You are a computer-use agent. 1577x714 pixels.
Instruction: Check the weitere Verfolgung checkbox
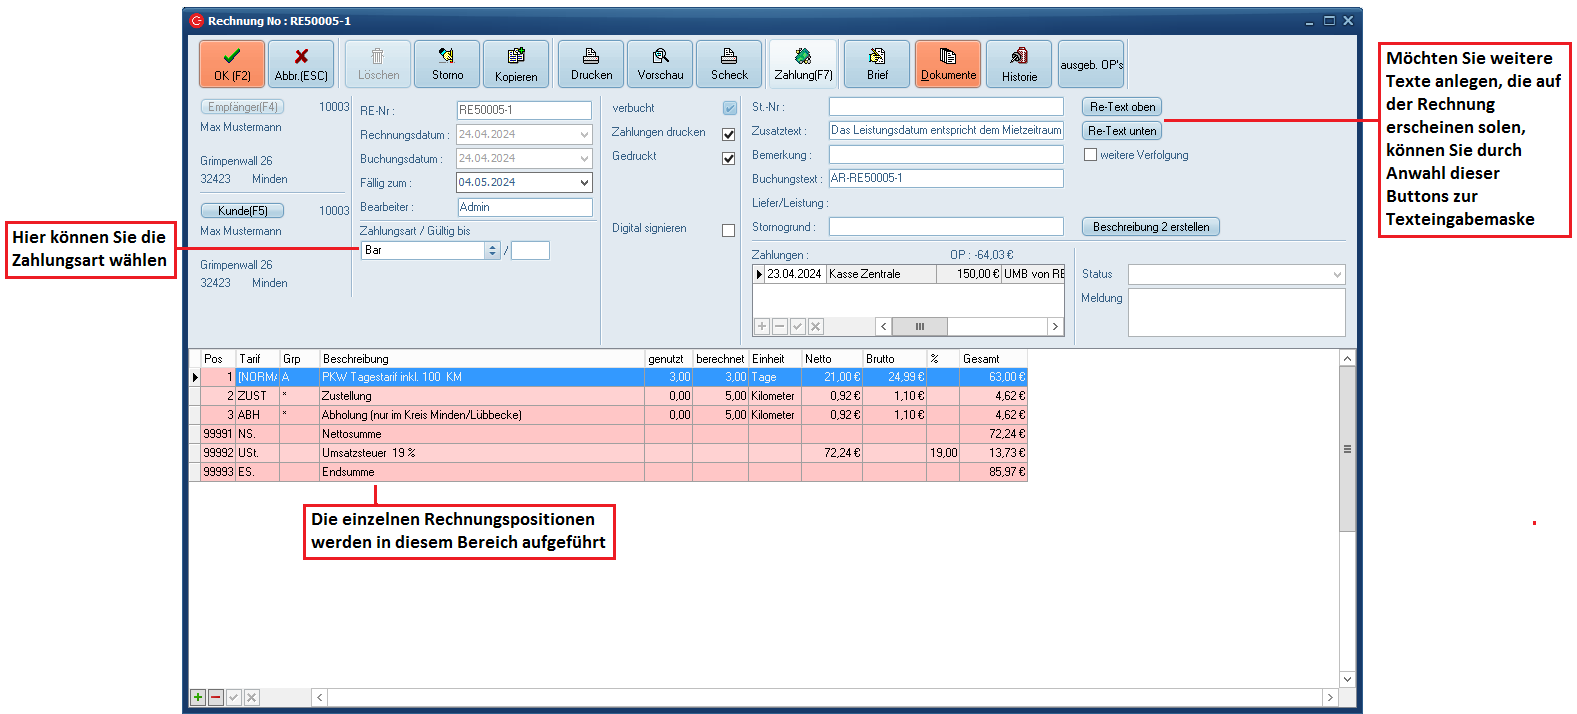pos(1091,155)
